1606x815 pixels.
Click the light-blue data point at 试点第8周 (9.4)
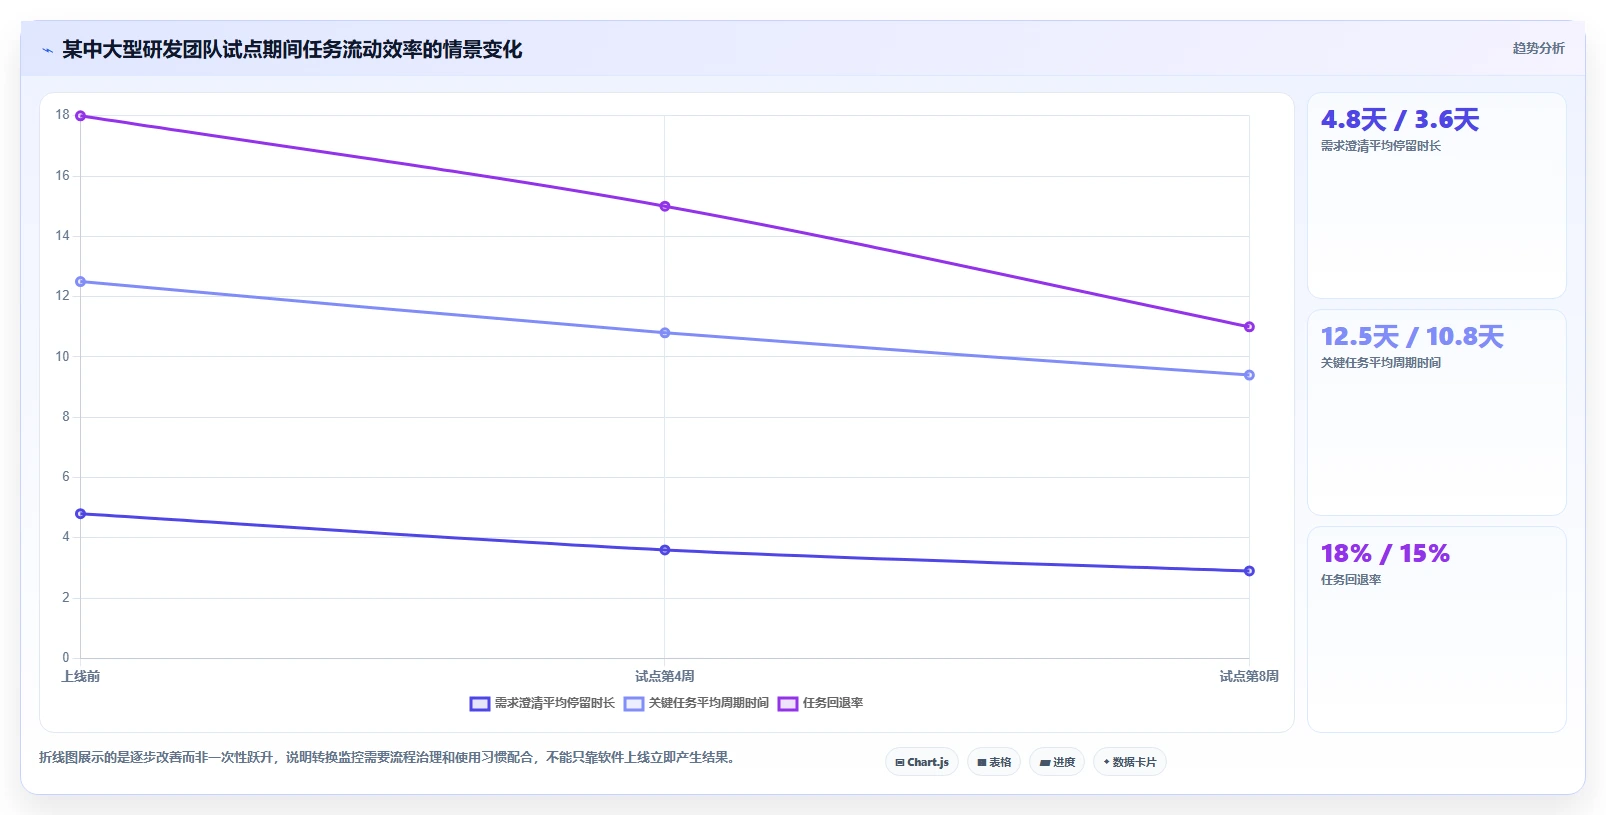[1249, 375]
